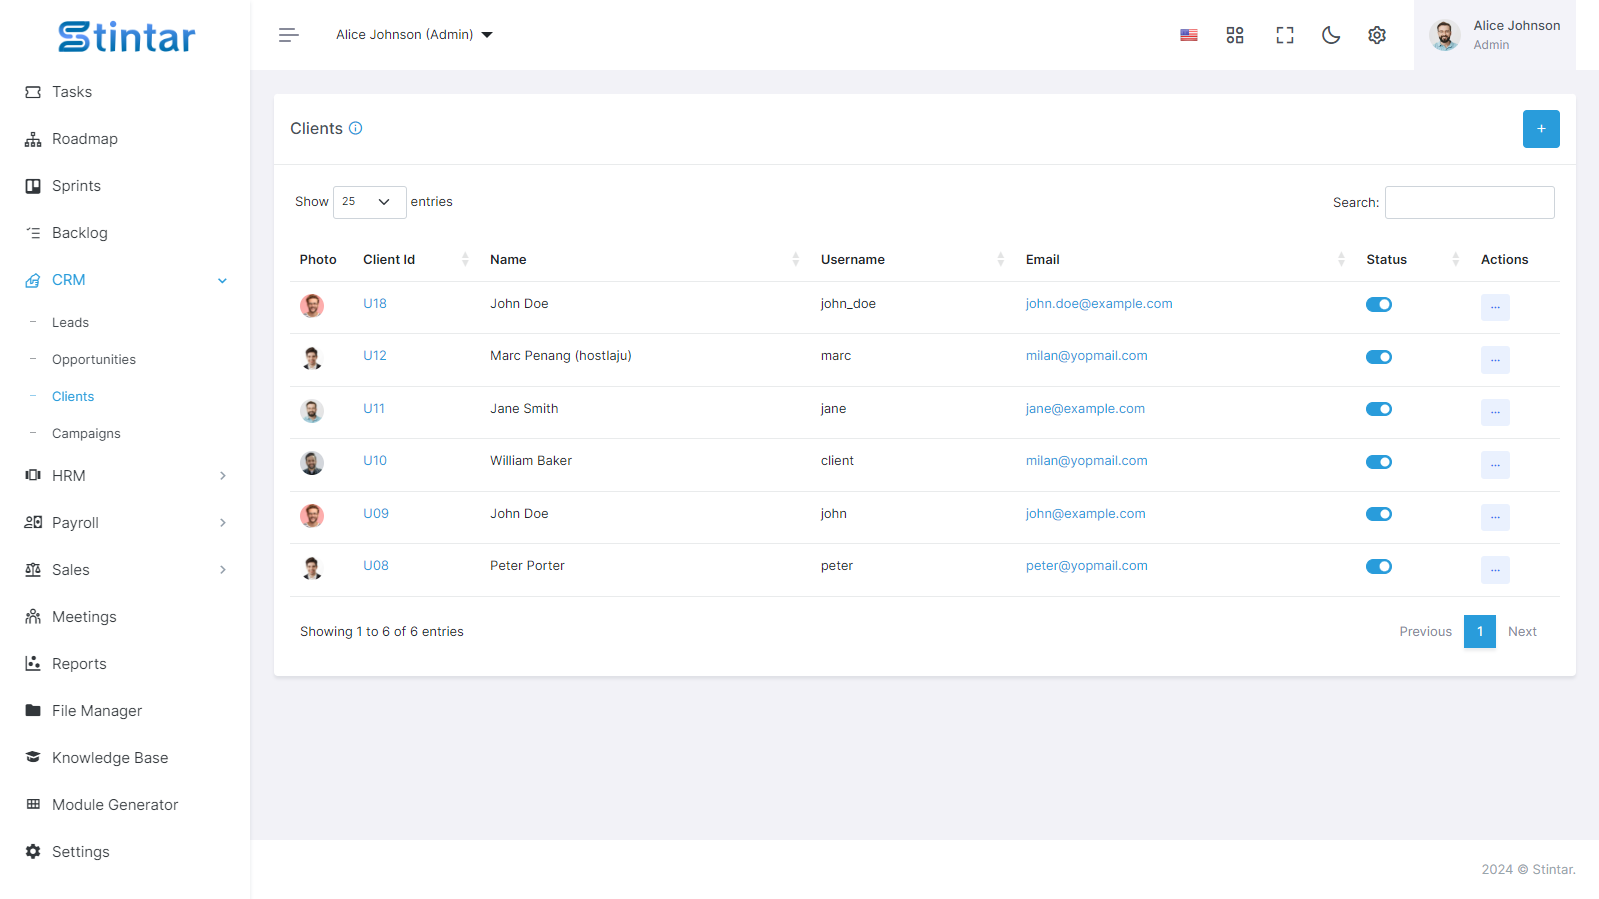Viewport: 1599px width, 899px height.
Task: Click the Meetings sidebar icon
Action: [33, 617]
